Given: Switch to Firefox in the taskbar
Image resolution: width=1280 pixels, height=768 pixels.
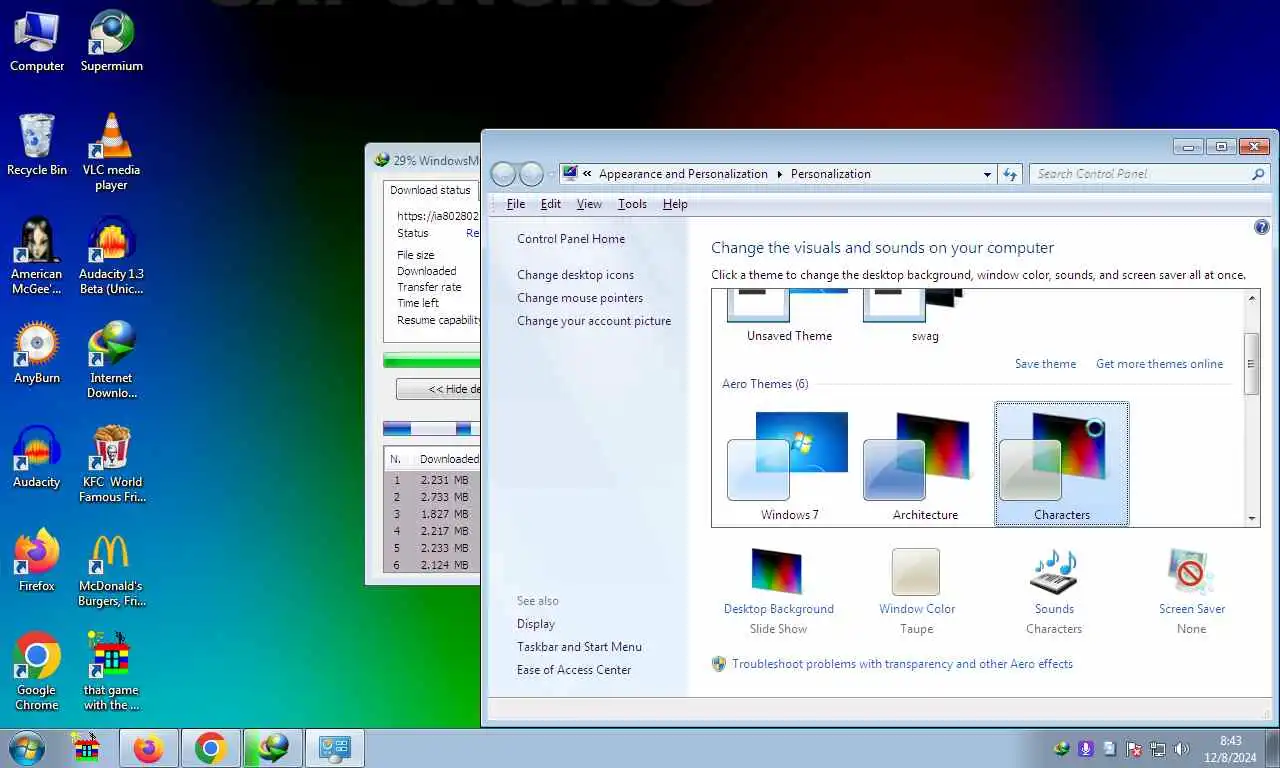Looking at the screenshot, I should pyautogui.click(x=149, y=748).
